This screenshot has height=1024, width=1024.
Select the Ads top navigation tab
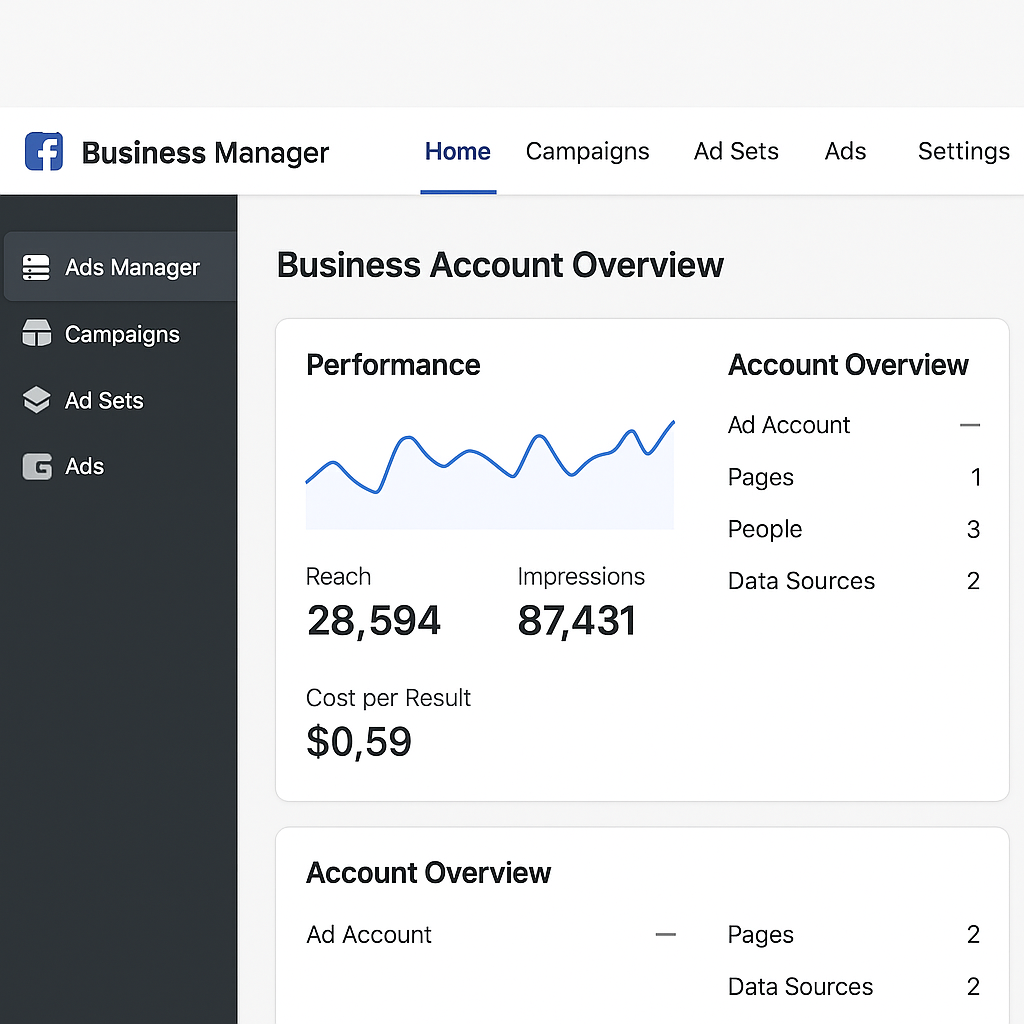tap(845, 152)
